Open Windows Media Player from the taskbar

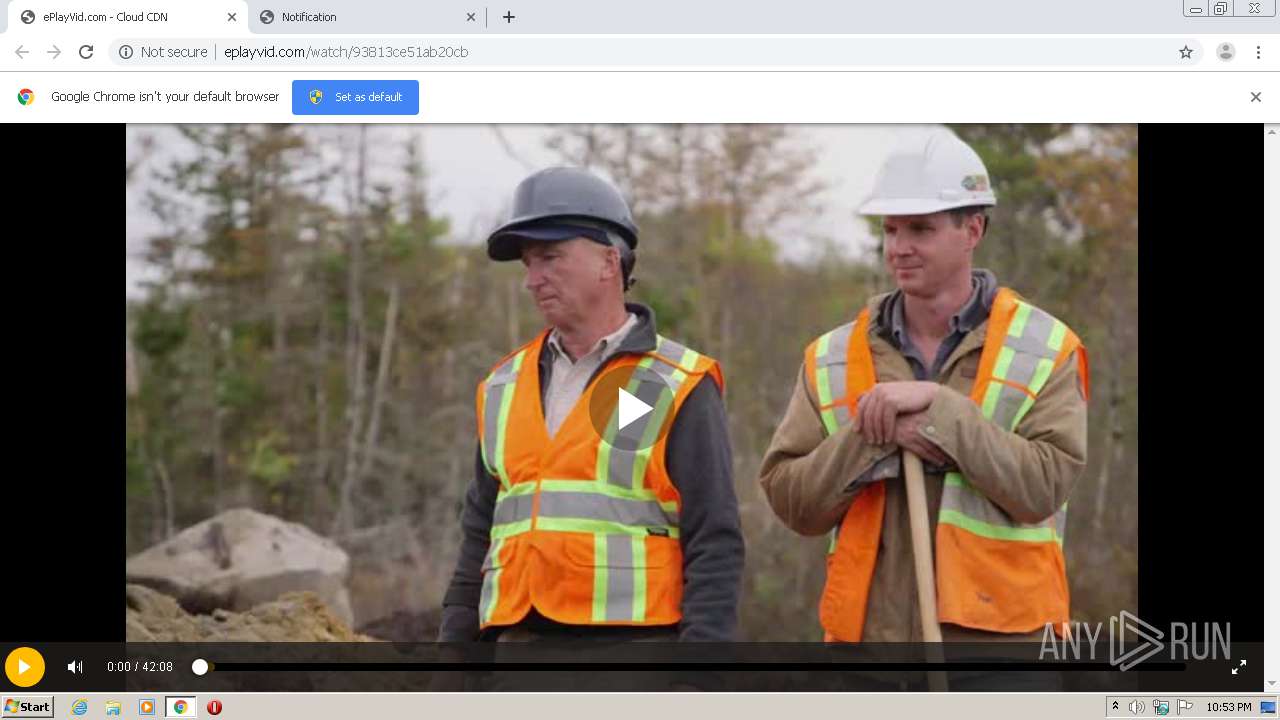[x=147, y=707]
